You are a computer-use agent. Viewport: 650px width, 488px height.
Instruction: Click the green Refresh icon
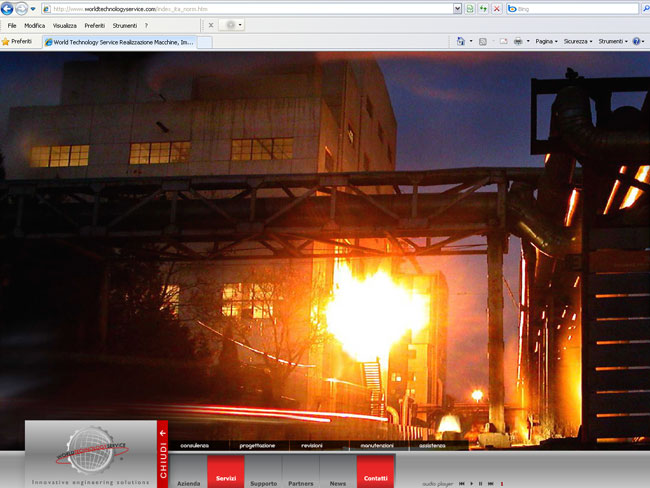(483, 9)
